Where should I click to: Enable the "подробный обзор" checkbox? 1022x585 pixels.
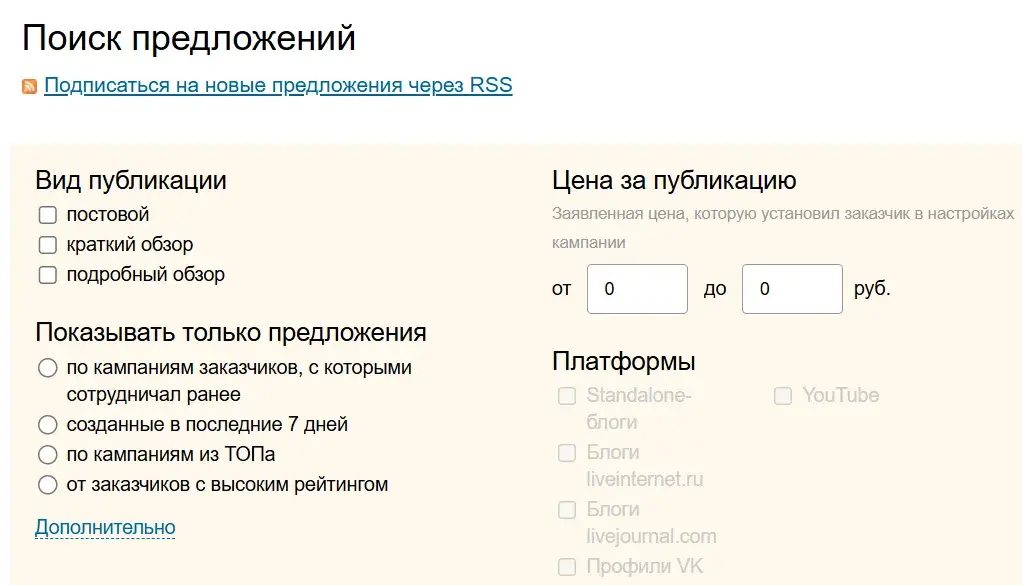click(48, 274)
